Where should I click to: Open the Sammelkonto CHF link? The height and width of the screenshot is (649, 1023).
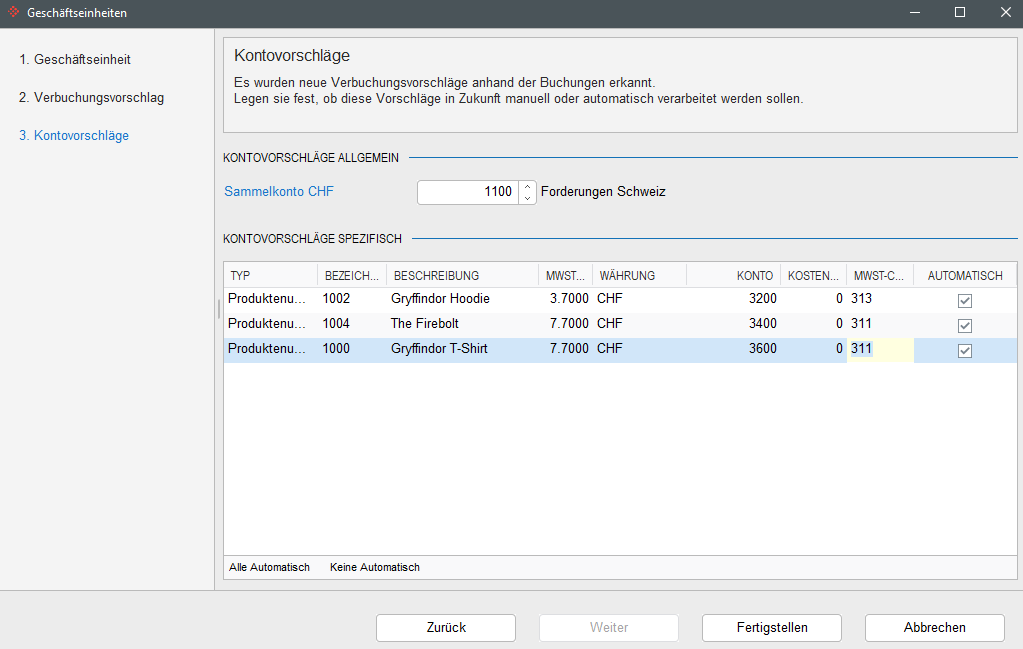(x=279, y=192)
